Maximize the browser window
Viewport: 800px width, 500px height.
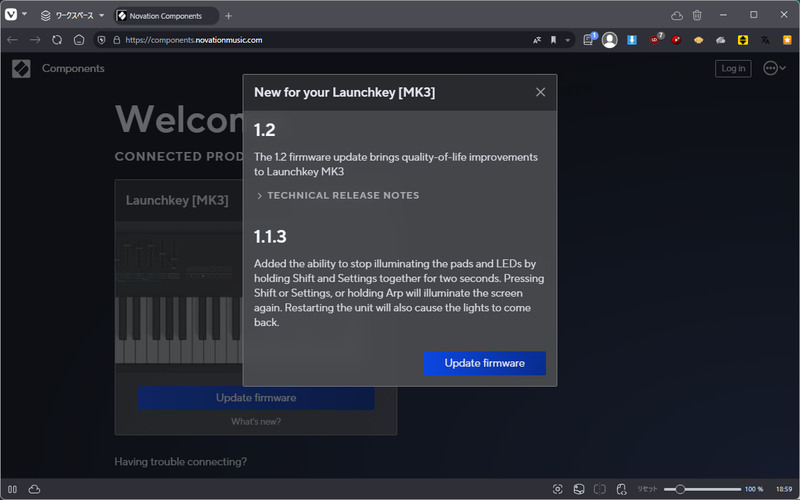(754, 15)
